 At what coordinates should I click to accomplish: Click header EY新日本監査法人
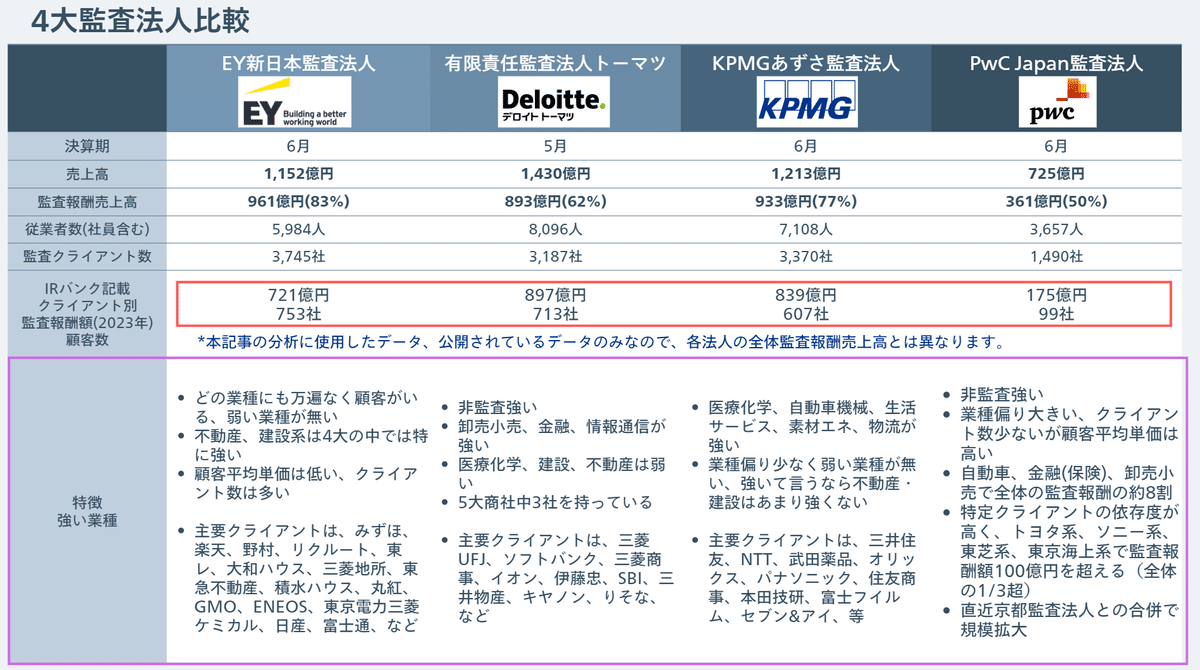point(298,63)
